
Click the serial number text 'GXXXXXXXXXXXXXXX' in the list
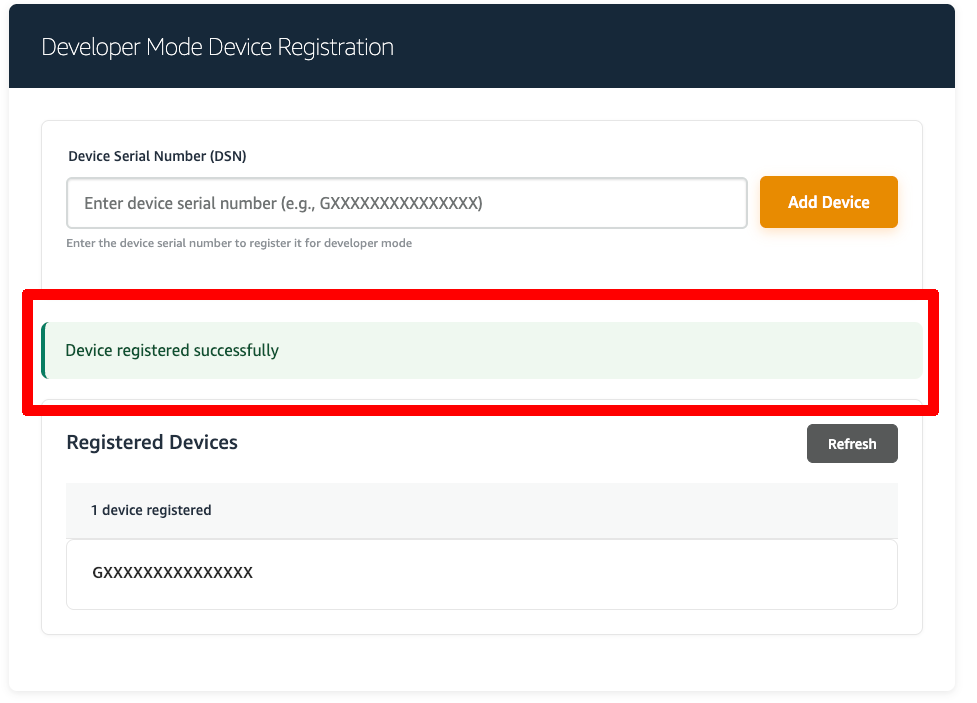[172, 573]
